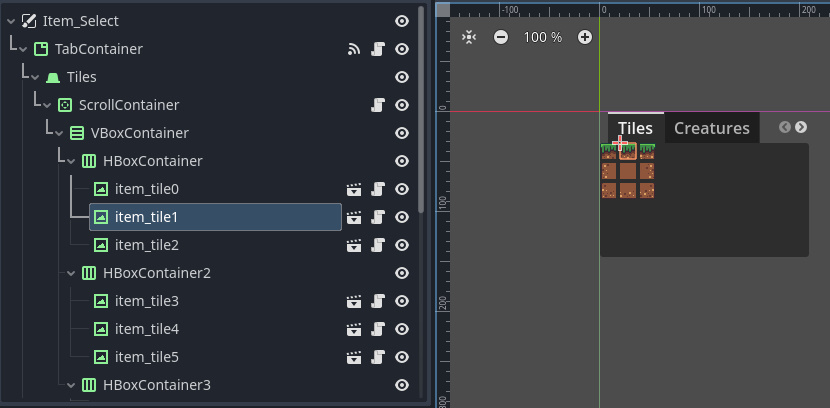Toggle visibility of item_tile0

[402, 189]
